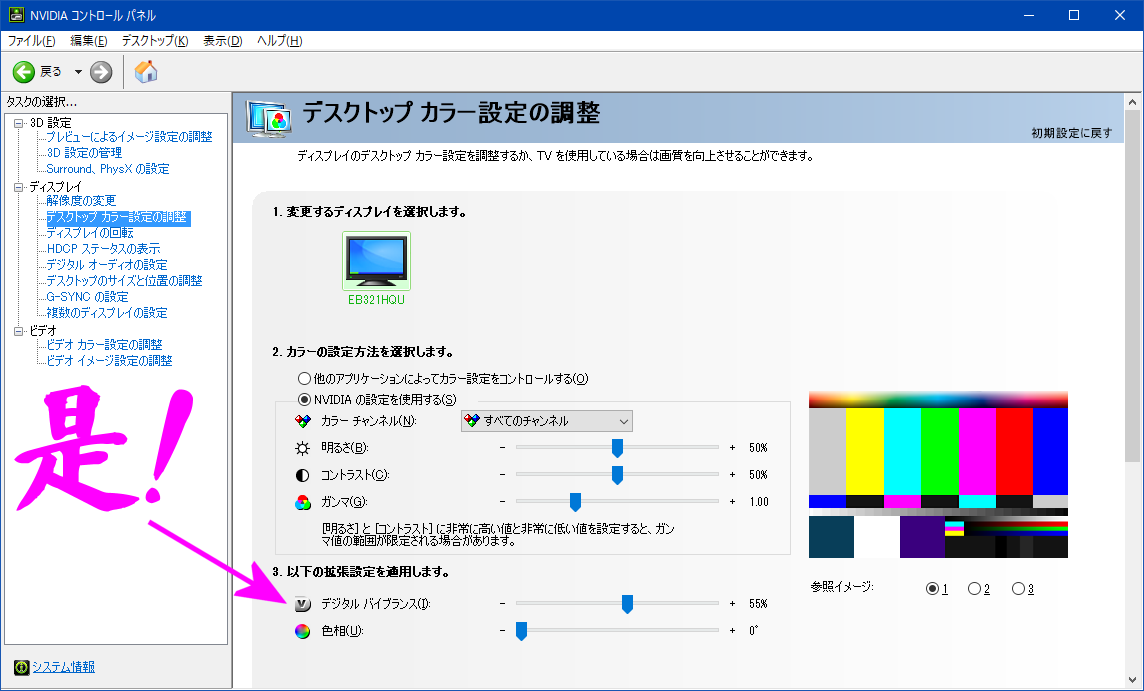This screenshot has height=691, width=1144.
Task: Click the color channel RGB icon
Action: [x=302, y=421]
